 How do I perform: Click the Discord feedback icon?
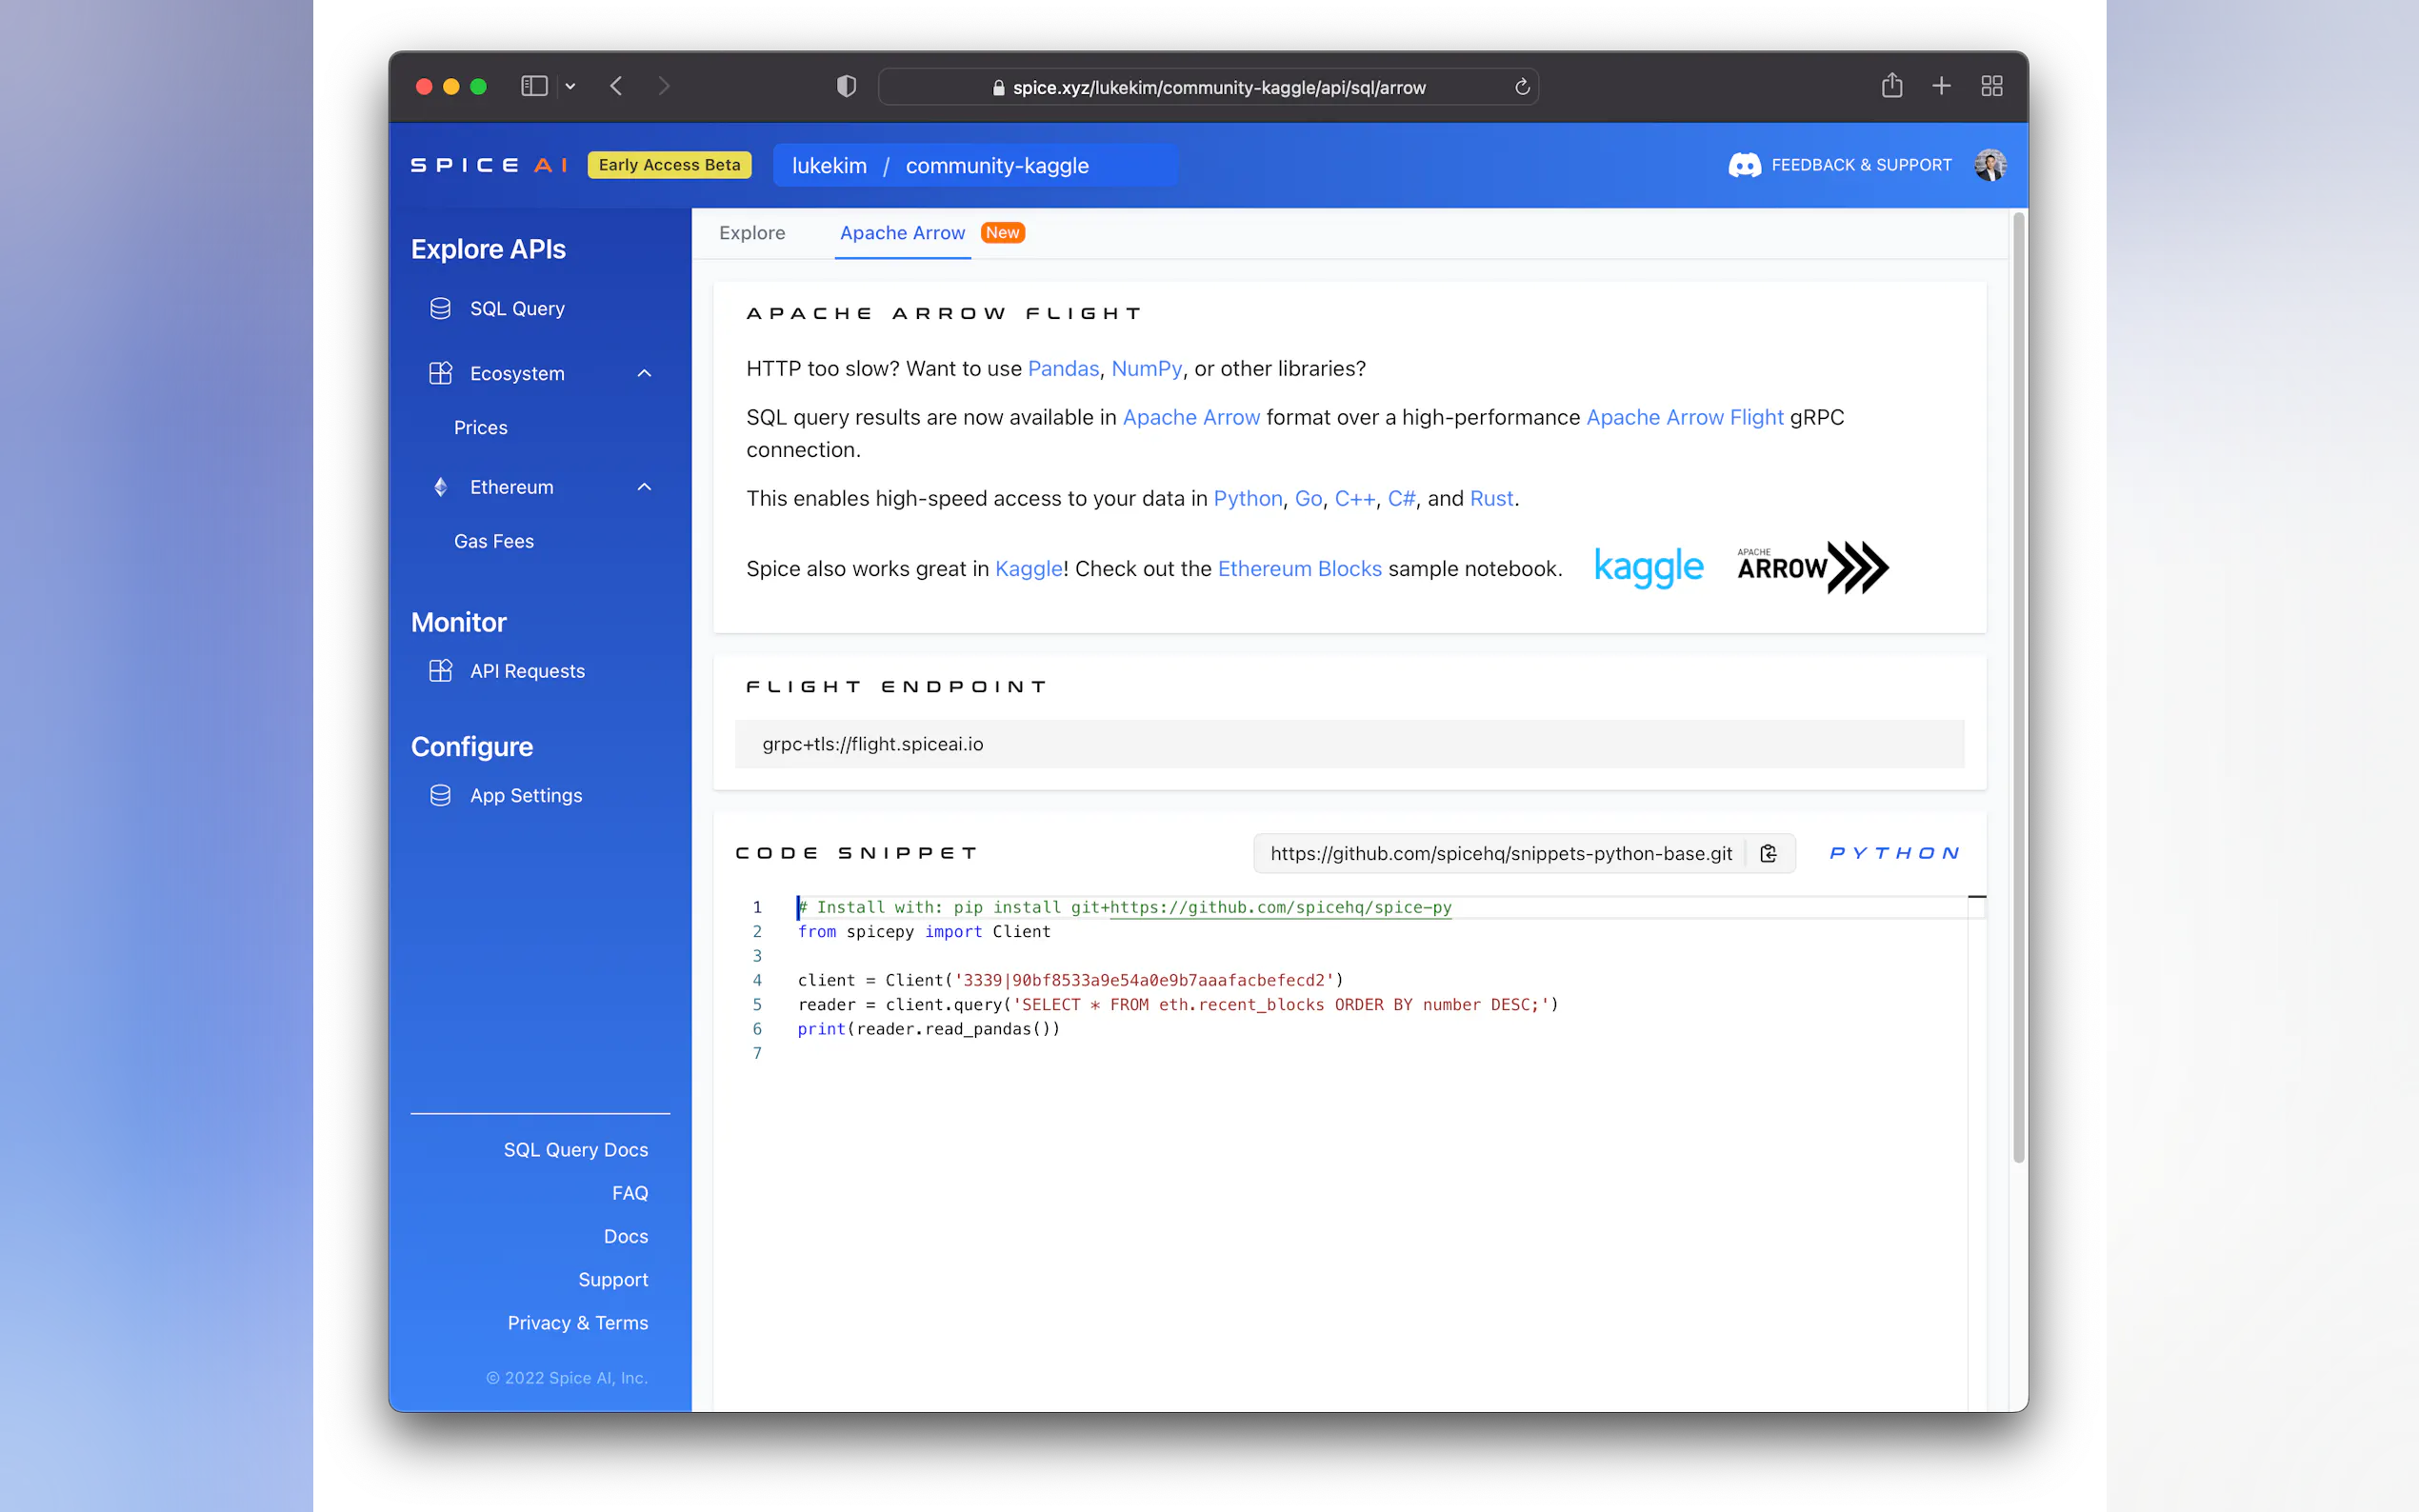[1744, 165]
